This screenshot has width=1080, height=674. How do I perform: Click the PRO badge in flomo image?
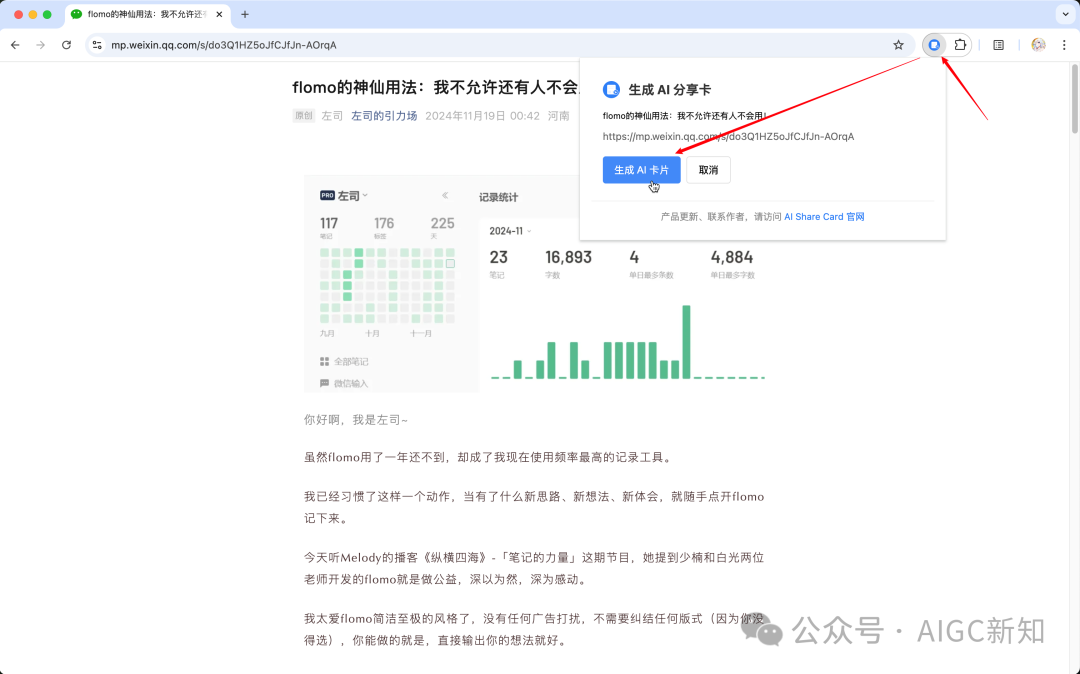click(327, 196)
